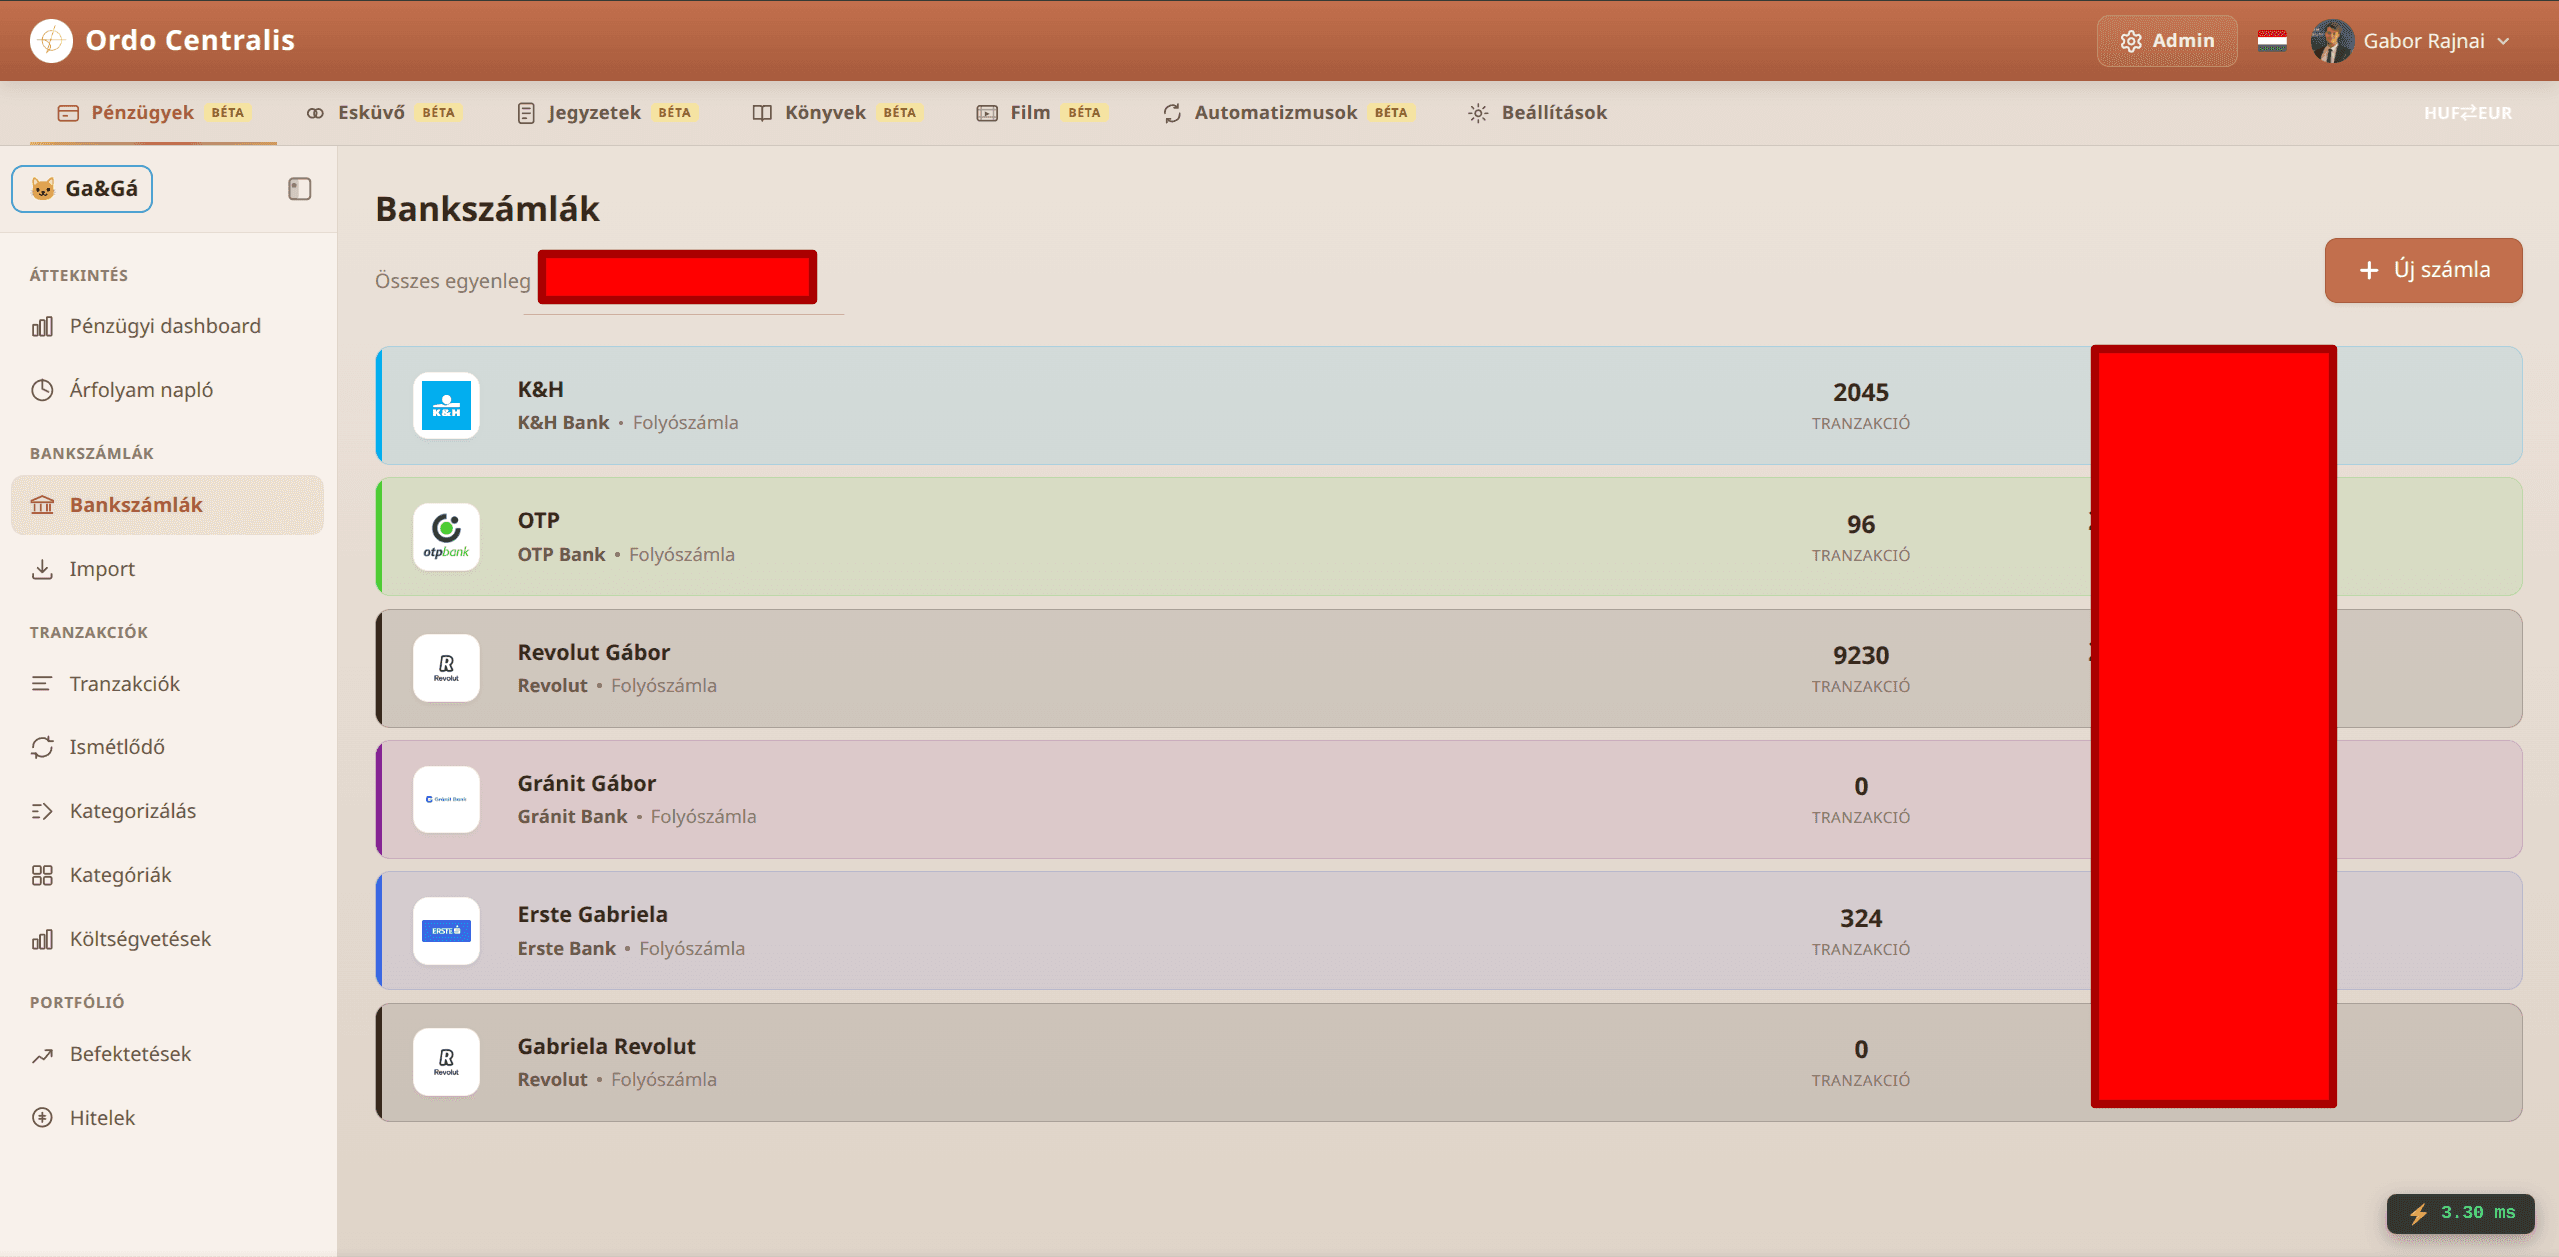Click the K&H bank logo
The width and height of the screenshot is (2559, 1257).
tap(446, 406)
